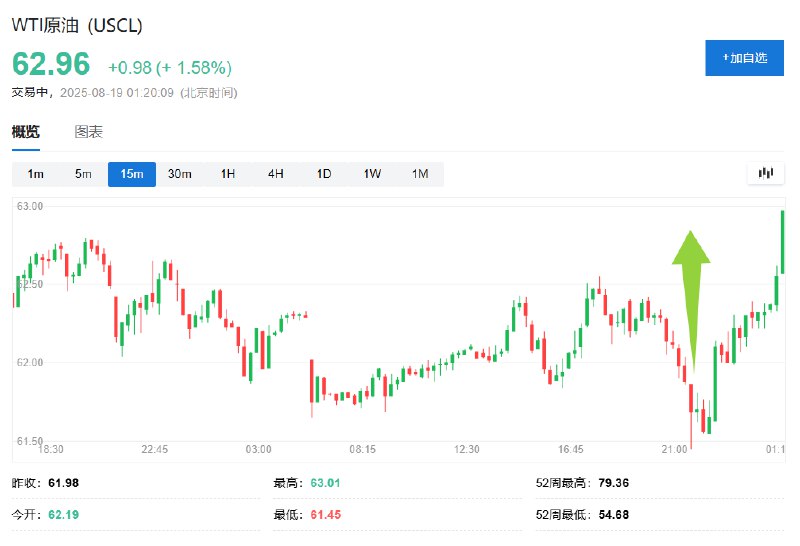Image resolution: width=800 pixels, height=546 pixels.
Task: Click the timestamp 2025-08-19 01:20:09
Action: (117, 93)
